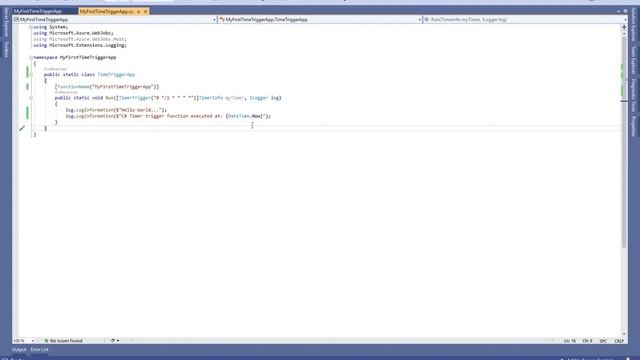This screenshot has width=640, height=360.
Task: Open the Properties side tab
Action: click(x=634, y=126)
